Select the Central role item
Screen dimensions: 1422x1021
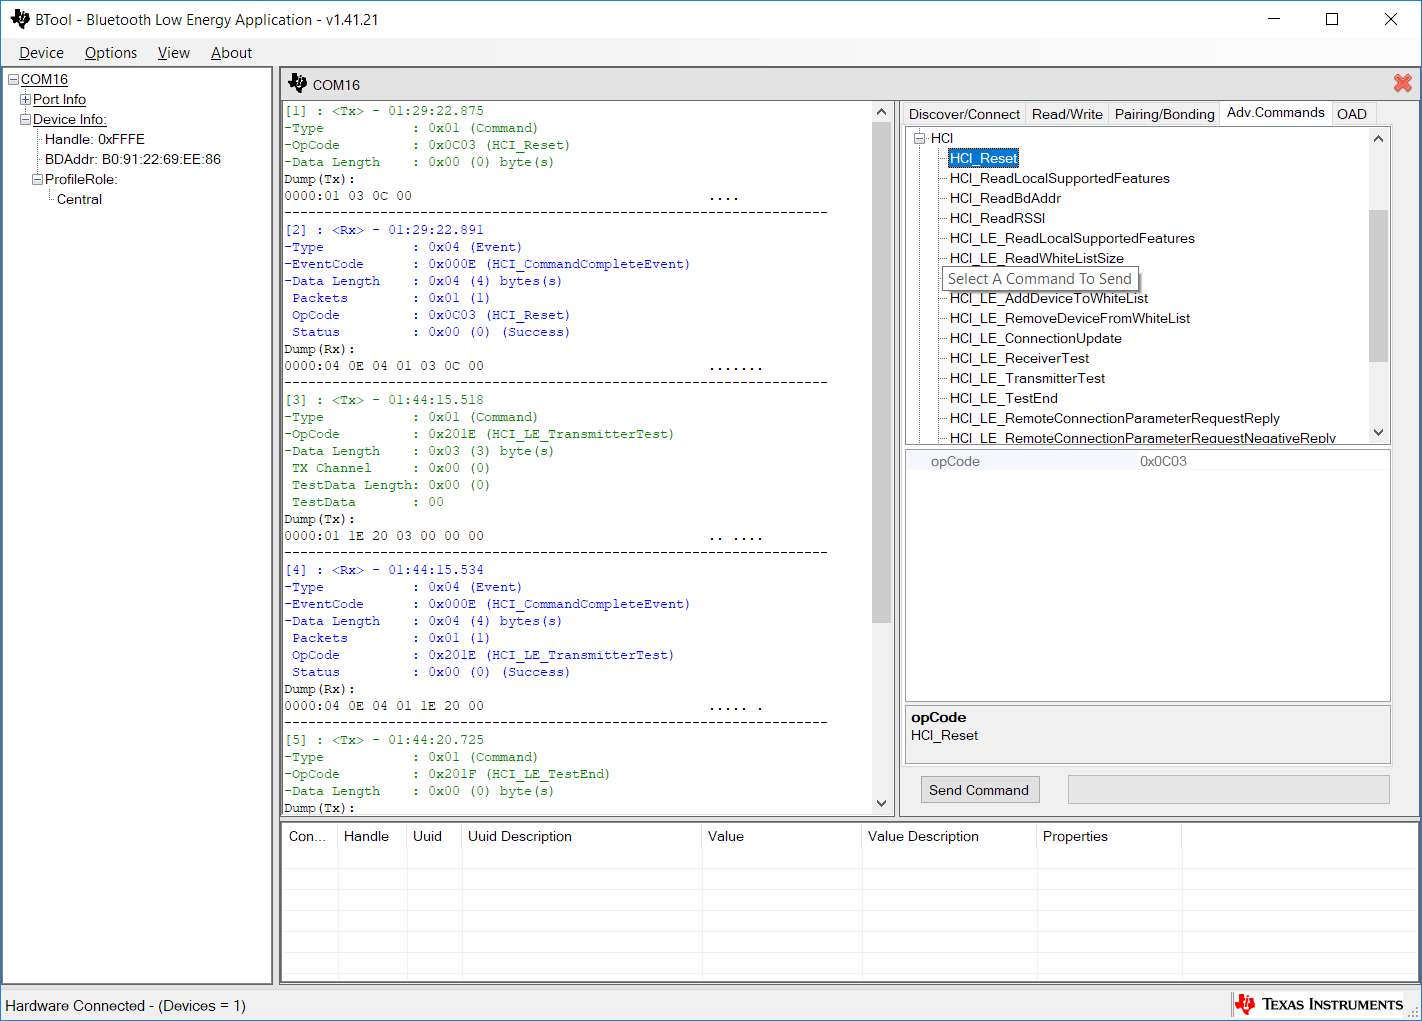click(79, 199)
